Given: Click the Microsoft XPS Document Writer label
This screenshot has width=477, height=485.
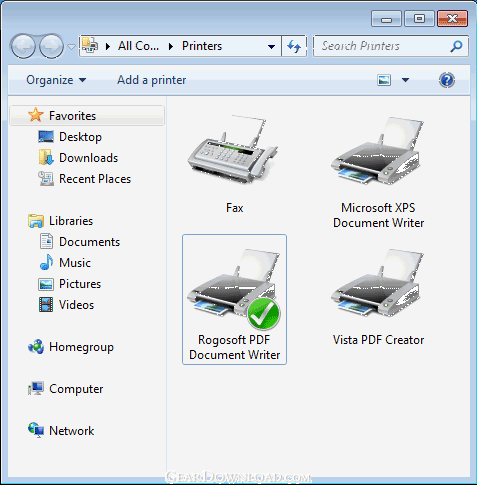Looking at the screenshot, I should click(x=378, y=215).
